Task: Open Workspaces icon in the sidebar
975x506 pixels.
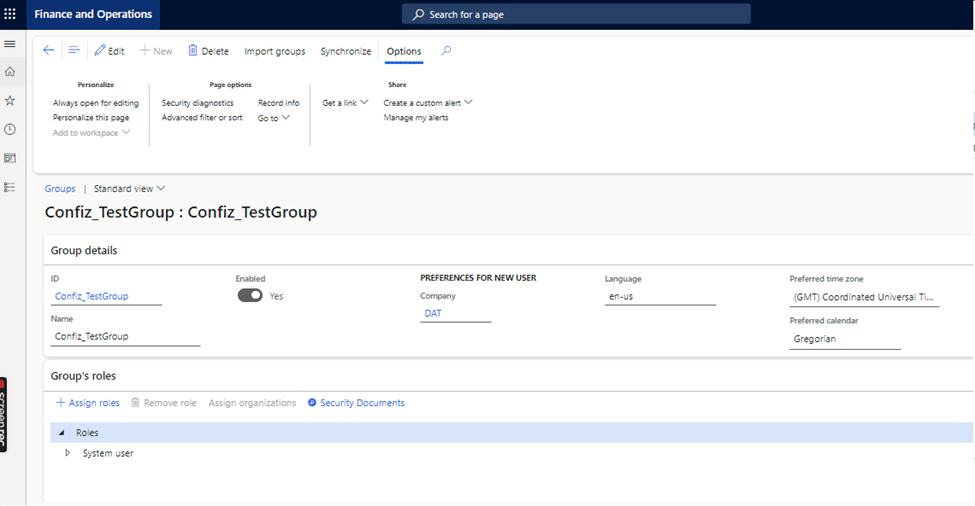Action: tap(10, 158)
